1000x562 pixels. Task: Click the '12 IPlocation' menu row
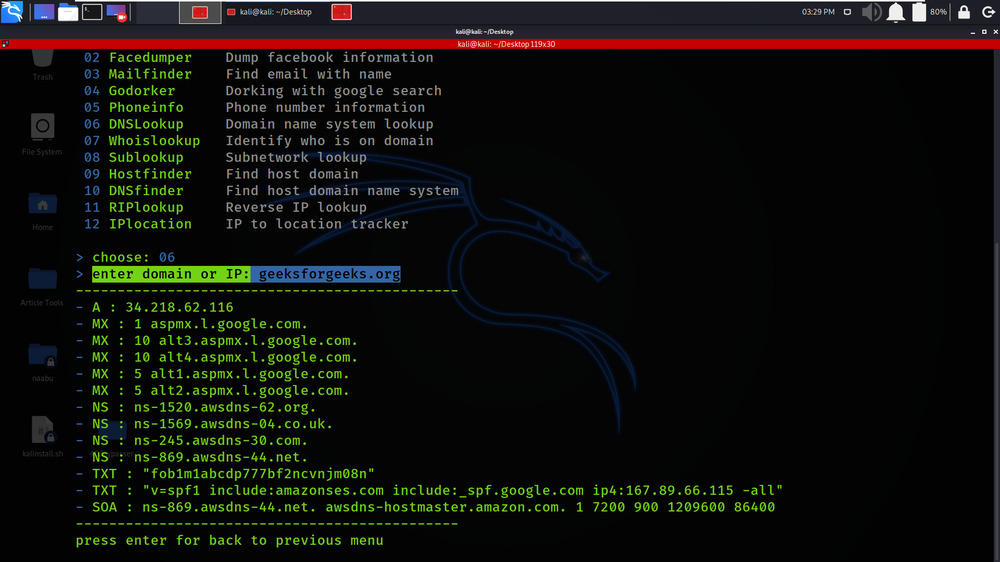[x=246, y=224]
